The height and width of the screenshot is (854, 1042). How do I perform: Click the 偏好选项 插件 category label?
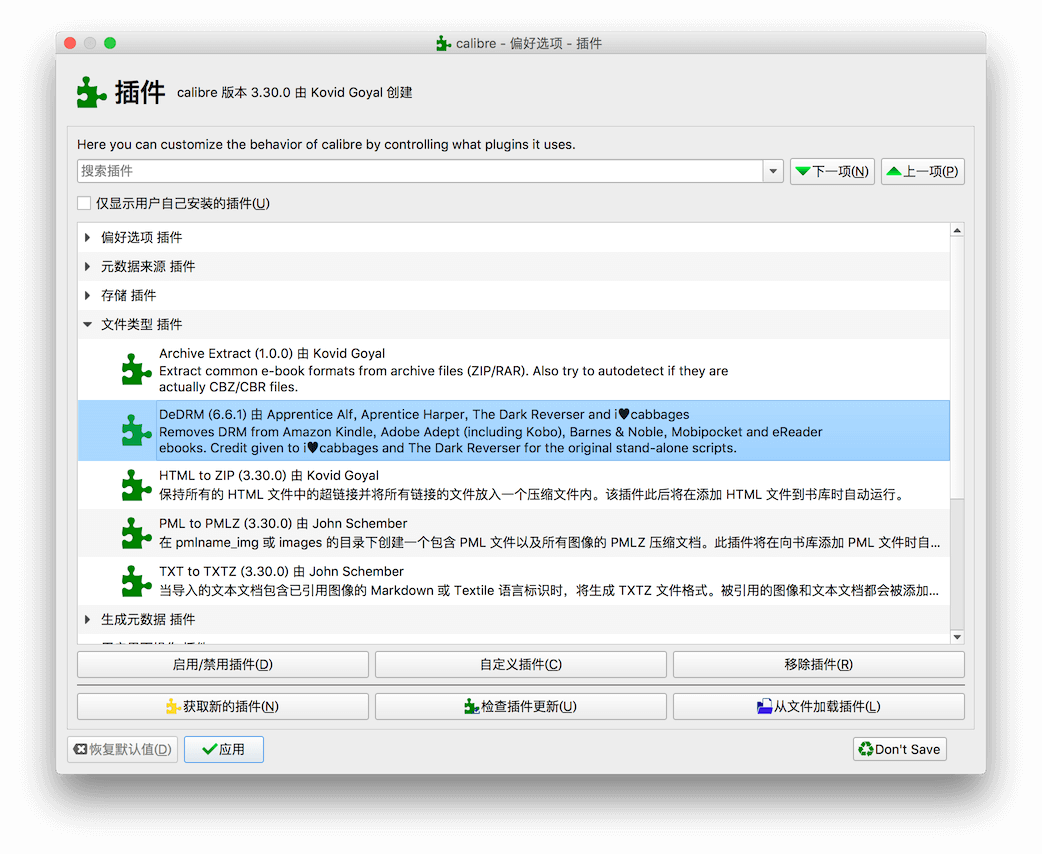(x=142, y=237)
